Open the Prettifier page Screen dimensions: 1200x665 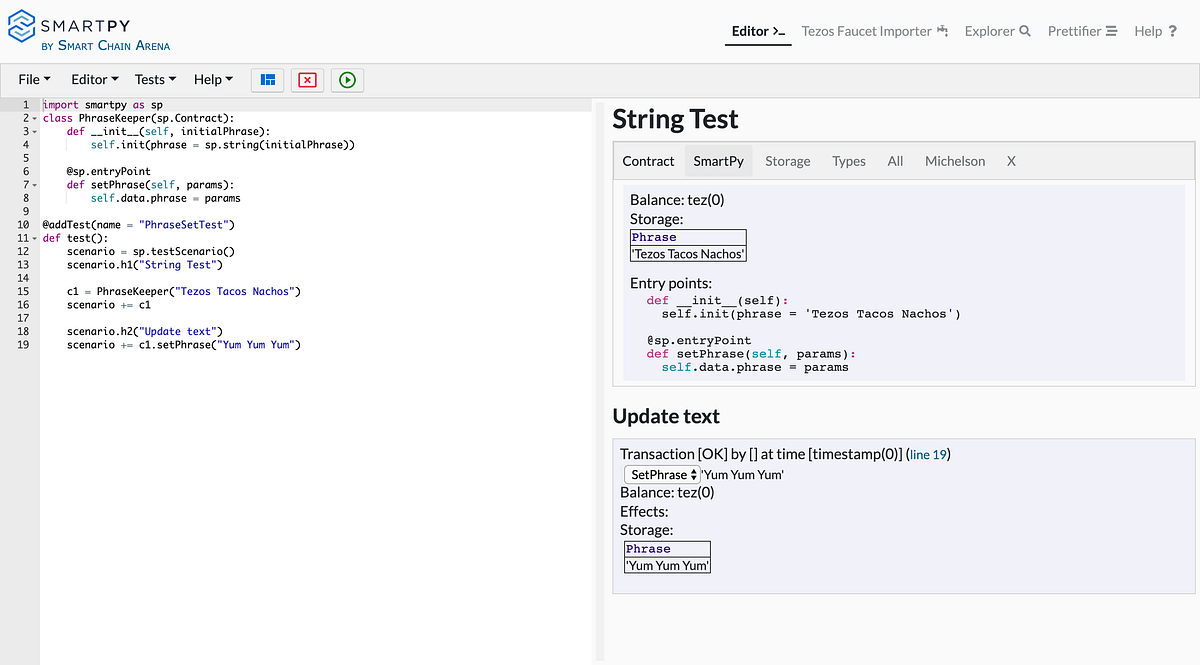1081,31
